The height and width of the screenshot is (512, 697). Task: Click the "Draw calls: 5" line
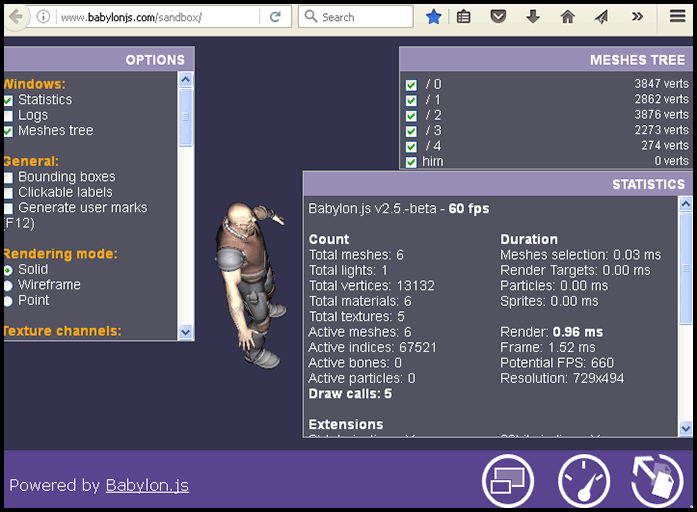point(350,394)
